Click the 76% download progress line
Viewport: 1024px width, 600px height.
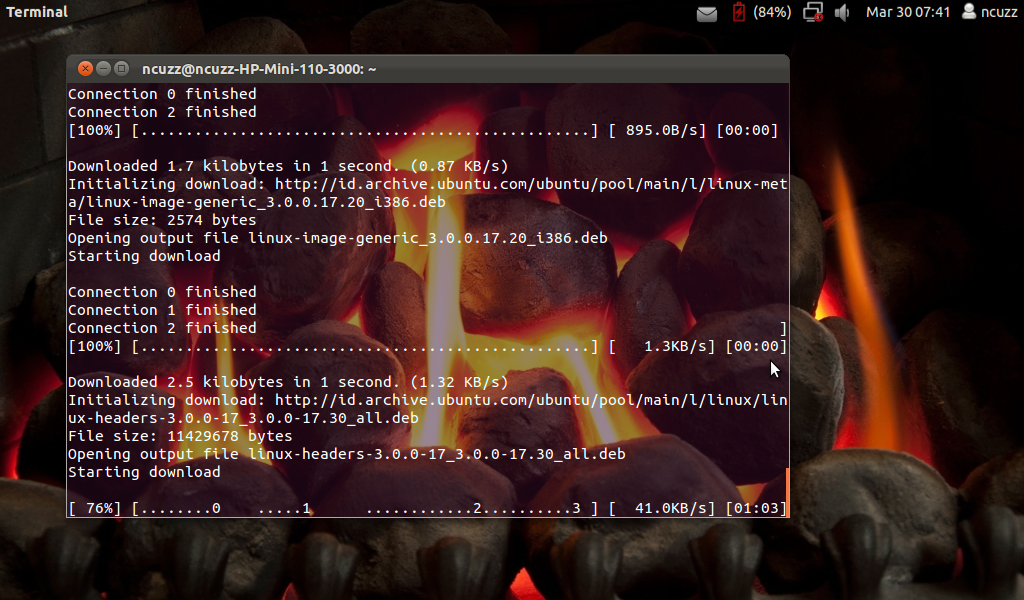click(427, 508)
